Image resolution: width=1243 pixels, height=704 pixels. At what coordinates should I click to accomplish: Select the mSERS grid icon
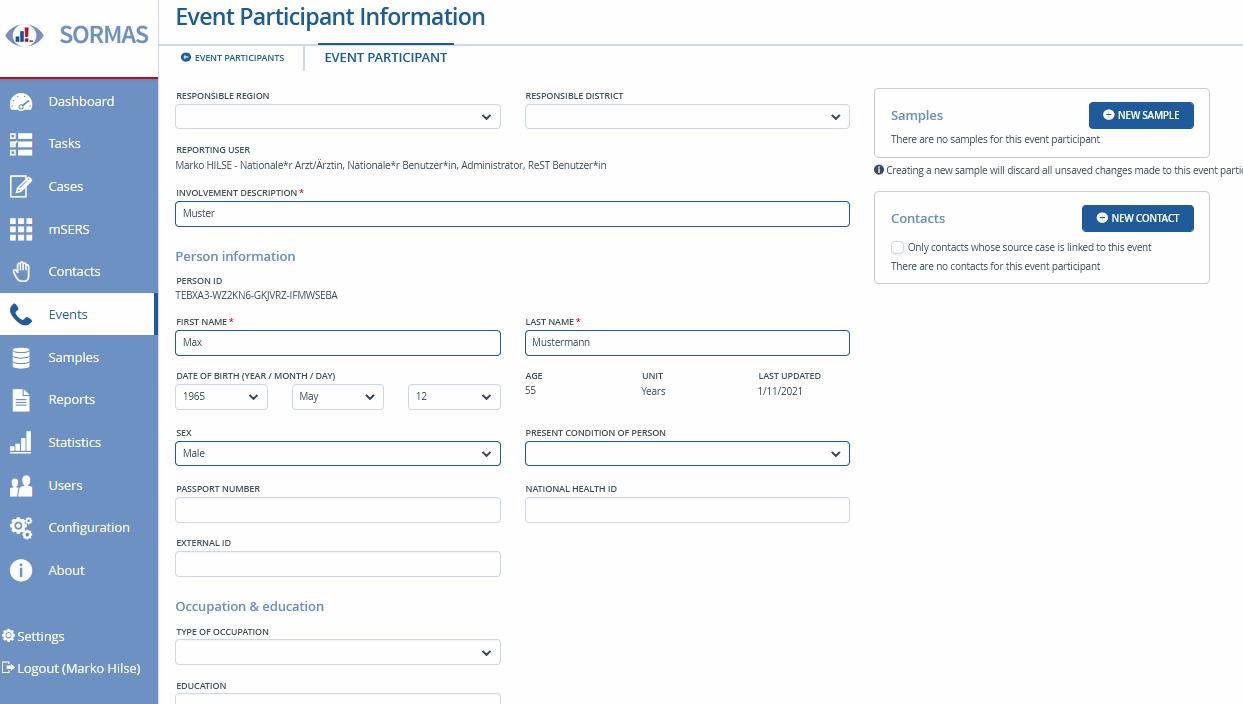tap(21, 229)
